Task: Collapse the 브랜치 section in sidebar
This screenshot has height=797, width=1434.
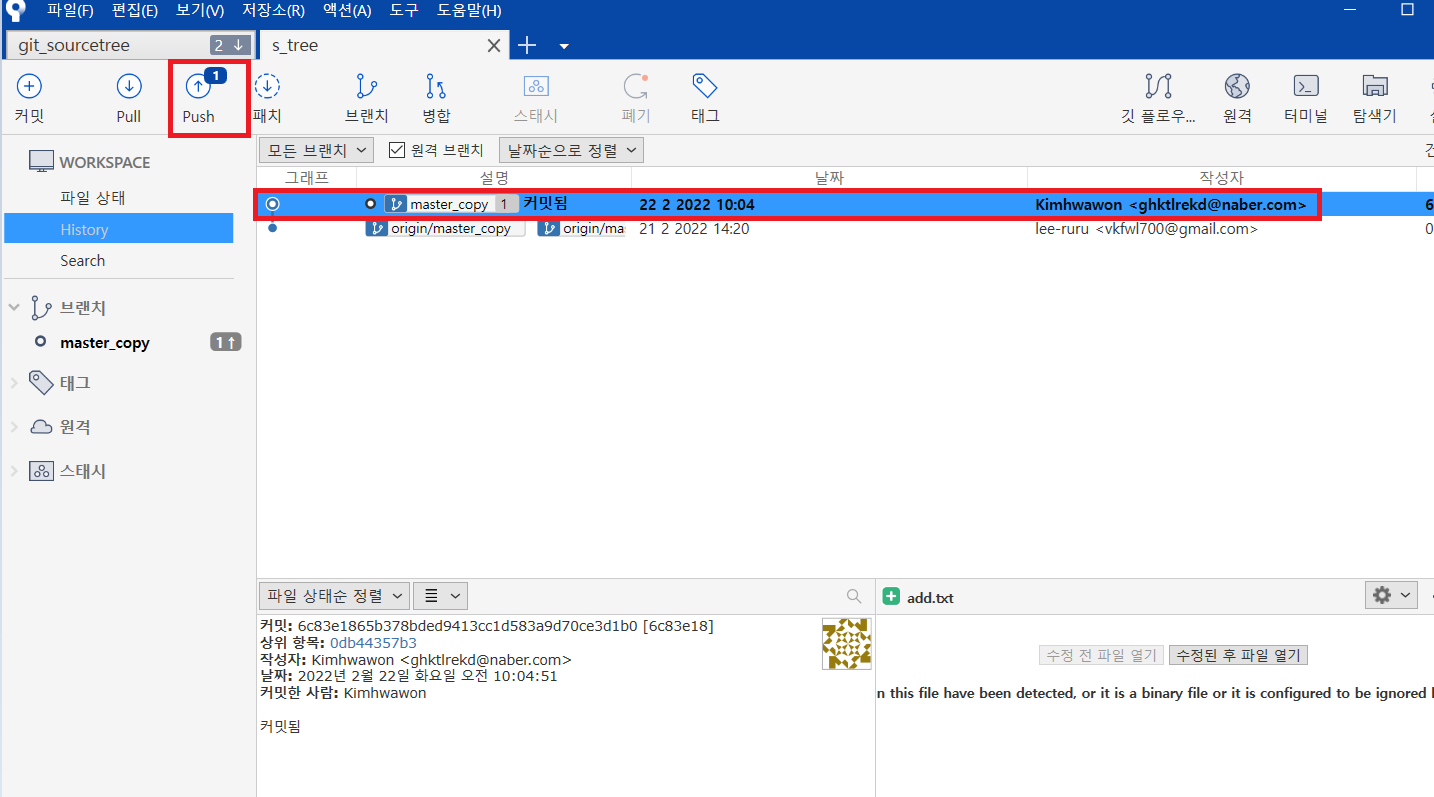Action: [x=14, y=308]
